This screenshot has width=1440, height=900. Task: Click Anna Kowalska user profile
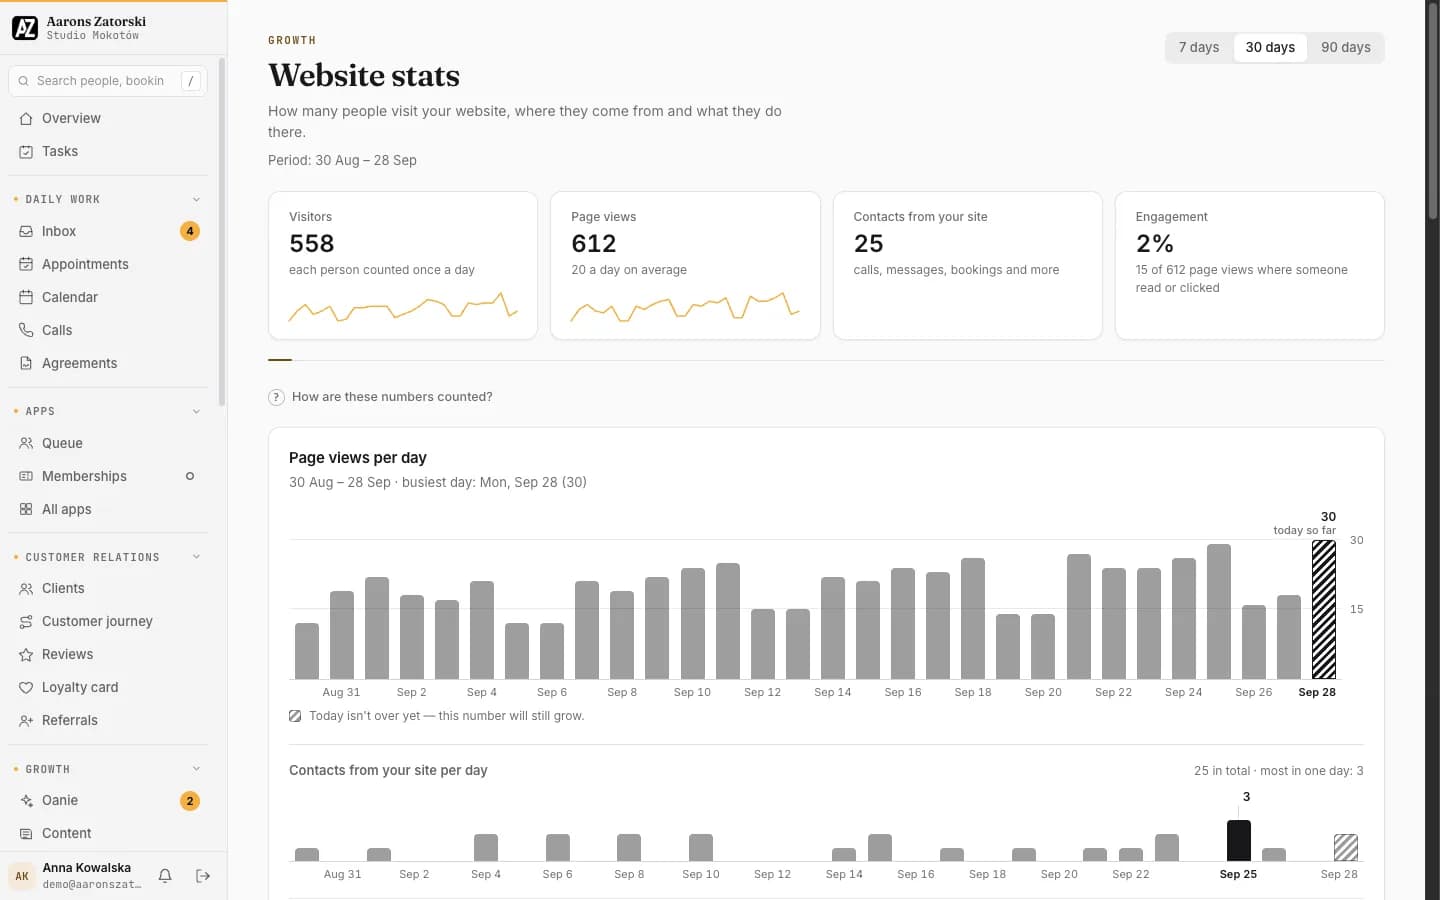[x=75, y=876]
